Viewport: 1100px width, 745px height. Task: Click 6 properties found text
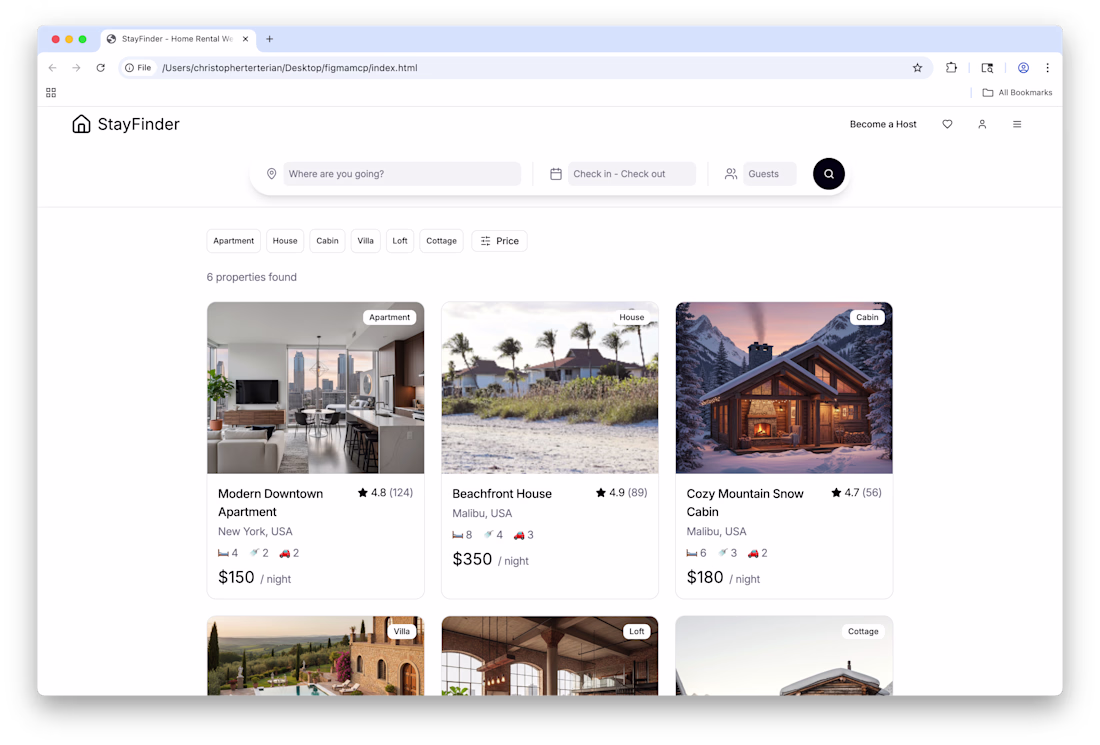252,277
